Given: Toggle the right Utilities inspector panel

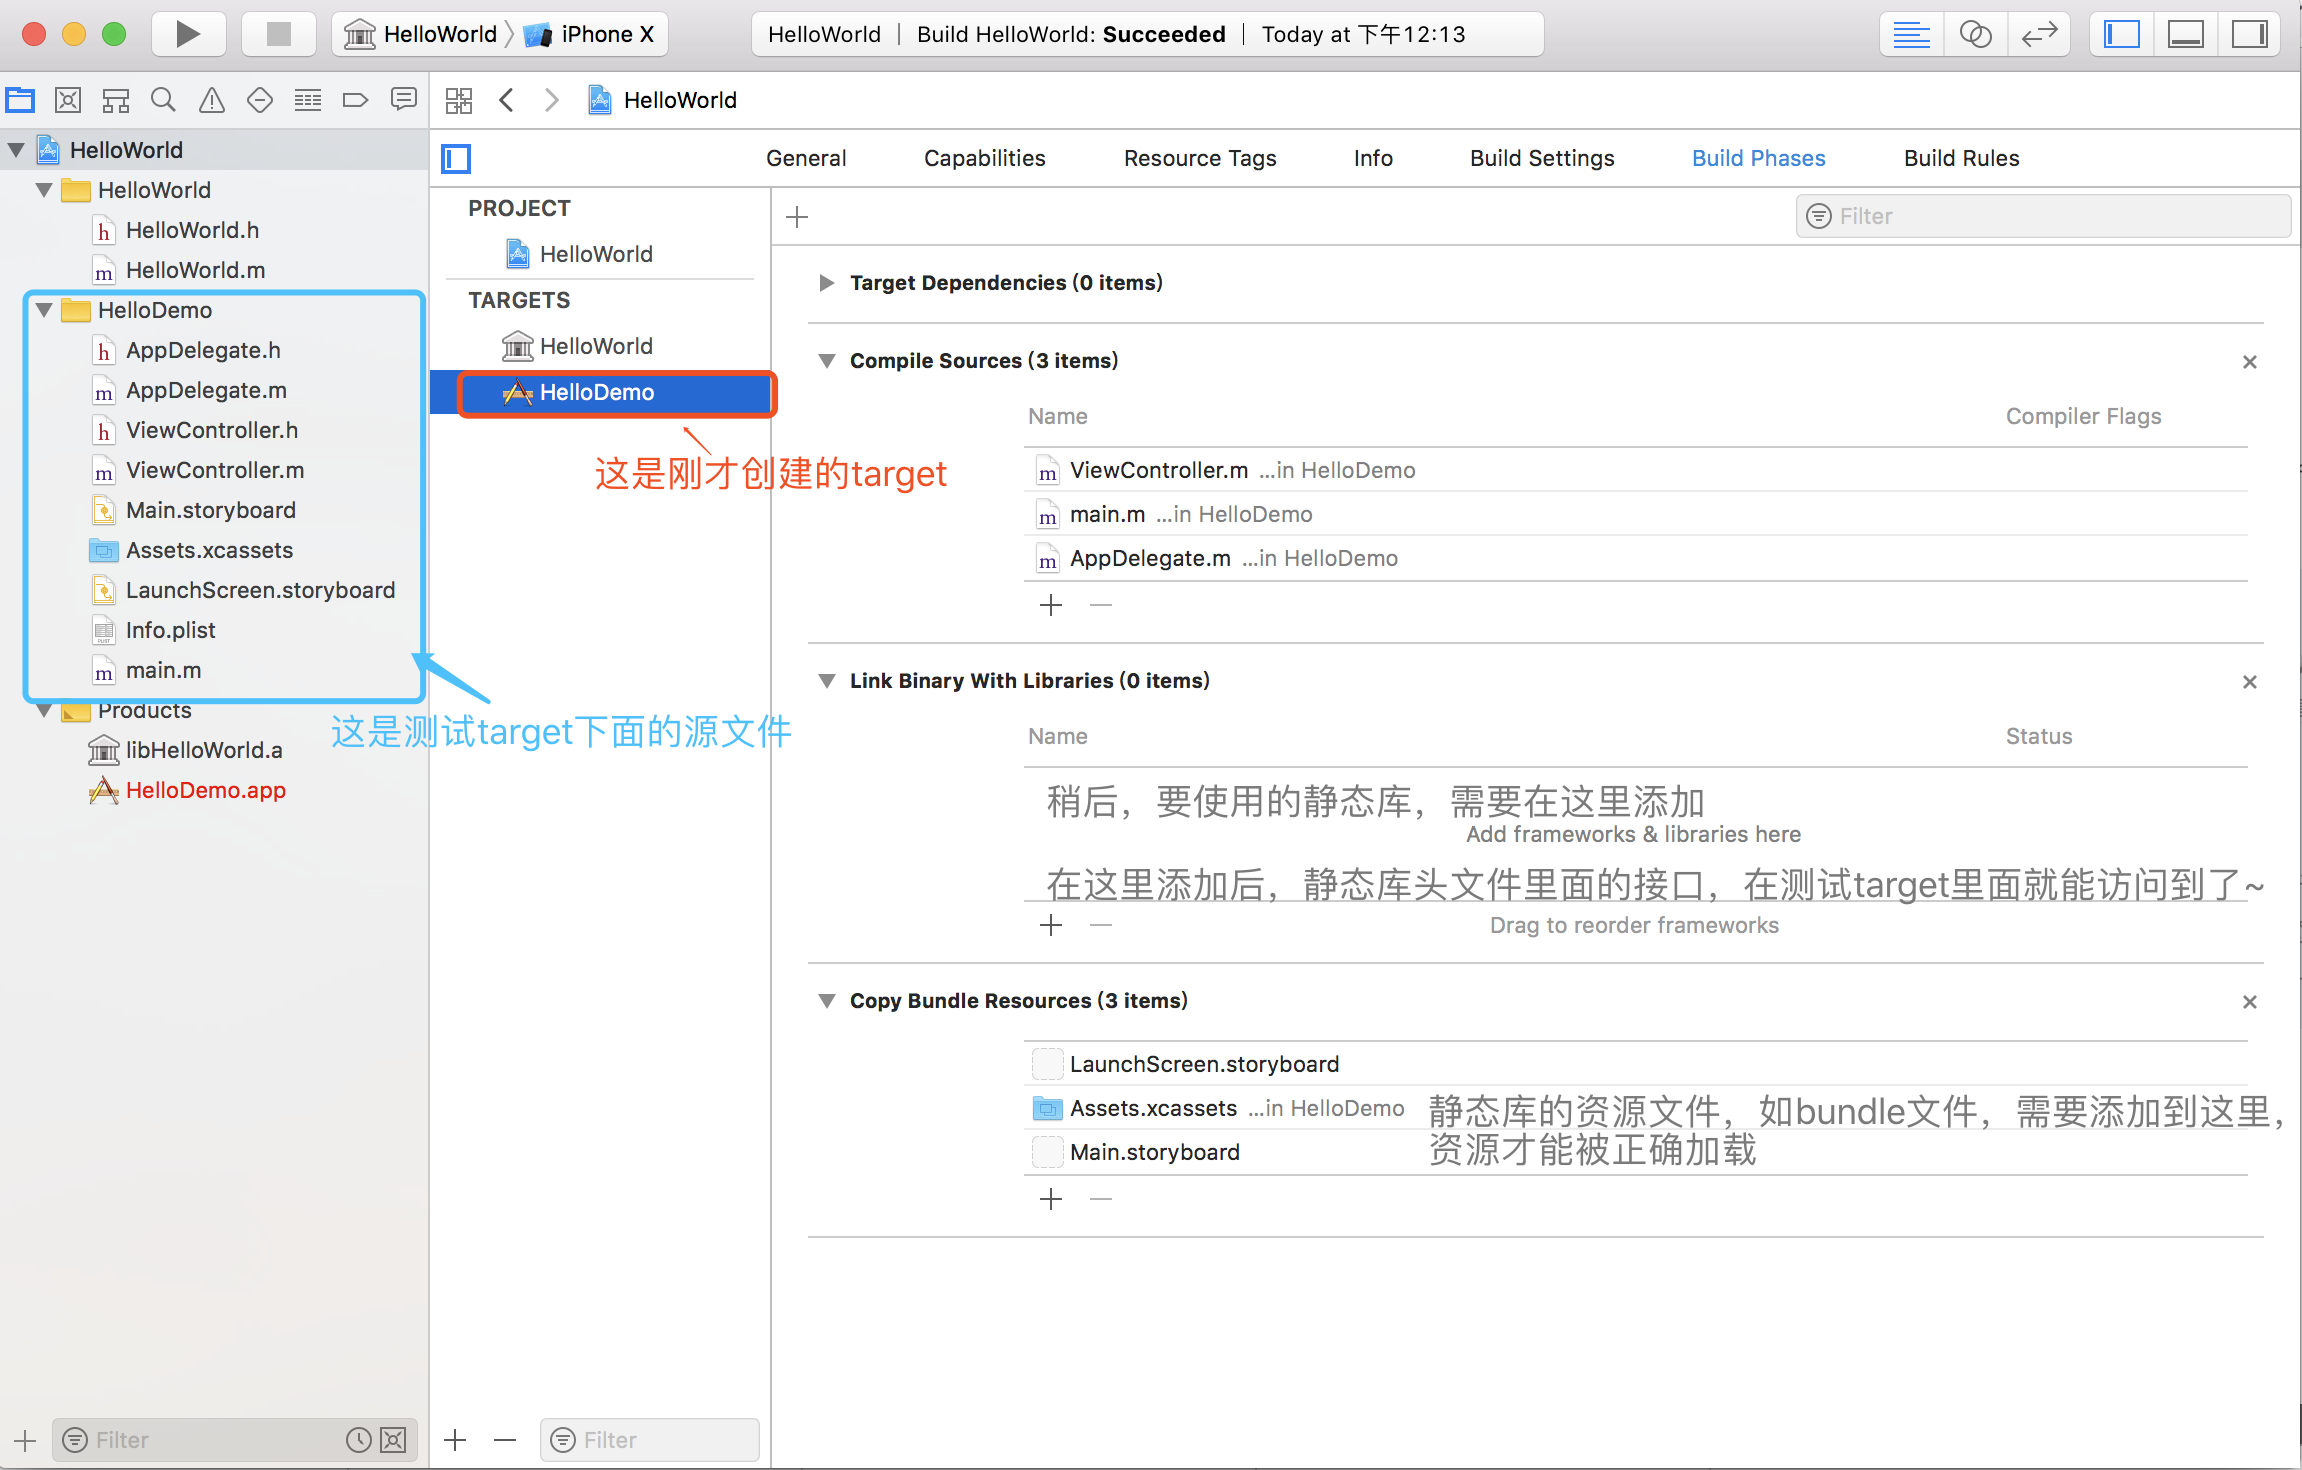Looking at the screenshot, I should click(x=2249, y=34).
